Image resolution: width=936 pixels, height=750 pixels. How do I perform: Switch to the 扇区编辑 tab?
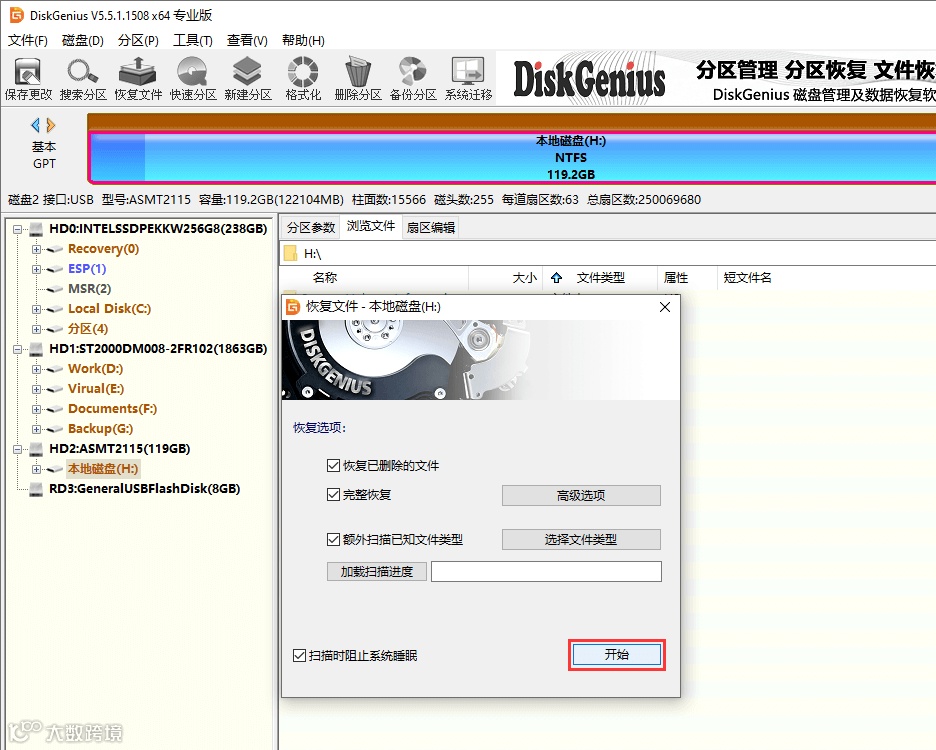click(430, 228)
